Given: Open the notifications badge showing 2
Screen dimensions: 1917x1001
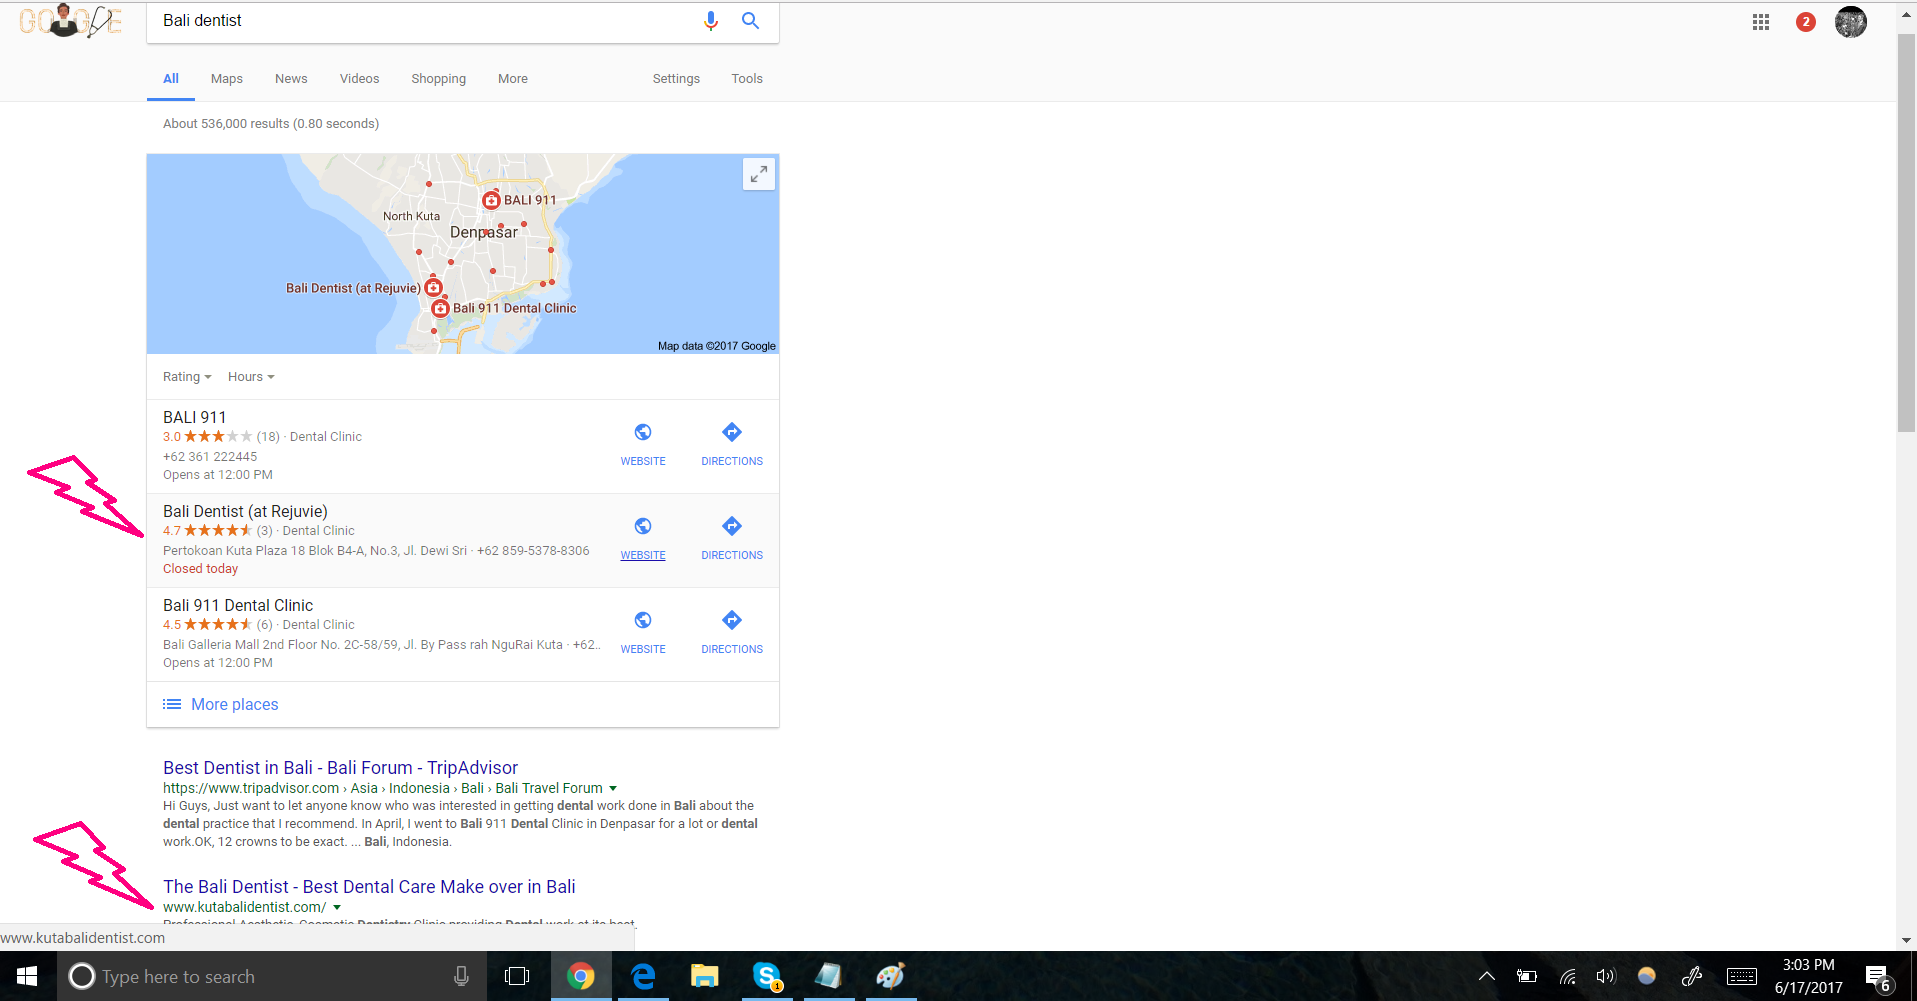Looking at the screenshot, I should pyautogui.click(x=1805, y=22).
